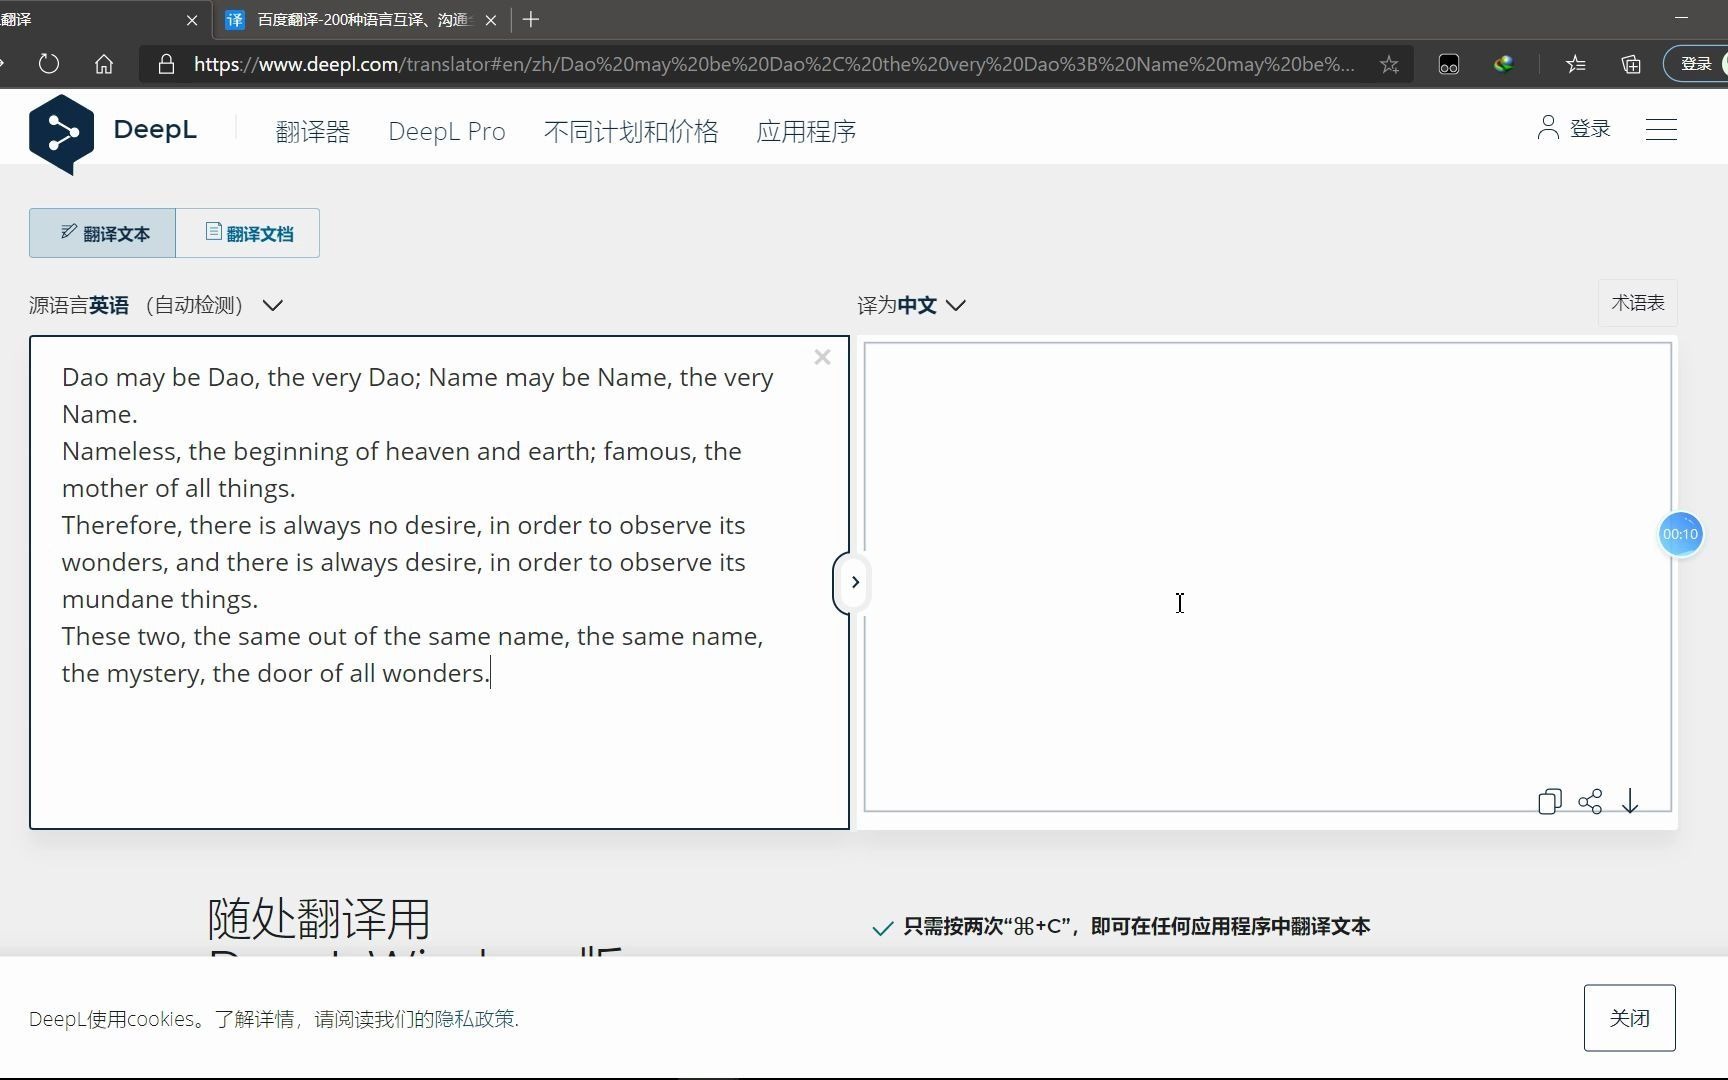This screenshot has width=1728, height=1080.
Task: Refresh the browser page
Action: 48,64
